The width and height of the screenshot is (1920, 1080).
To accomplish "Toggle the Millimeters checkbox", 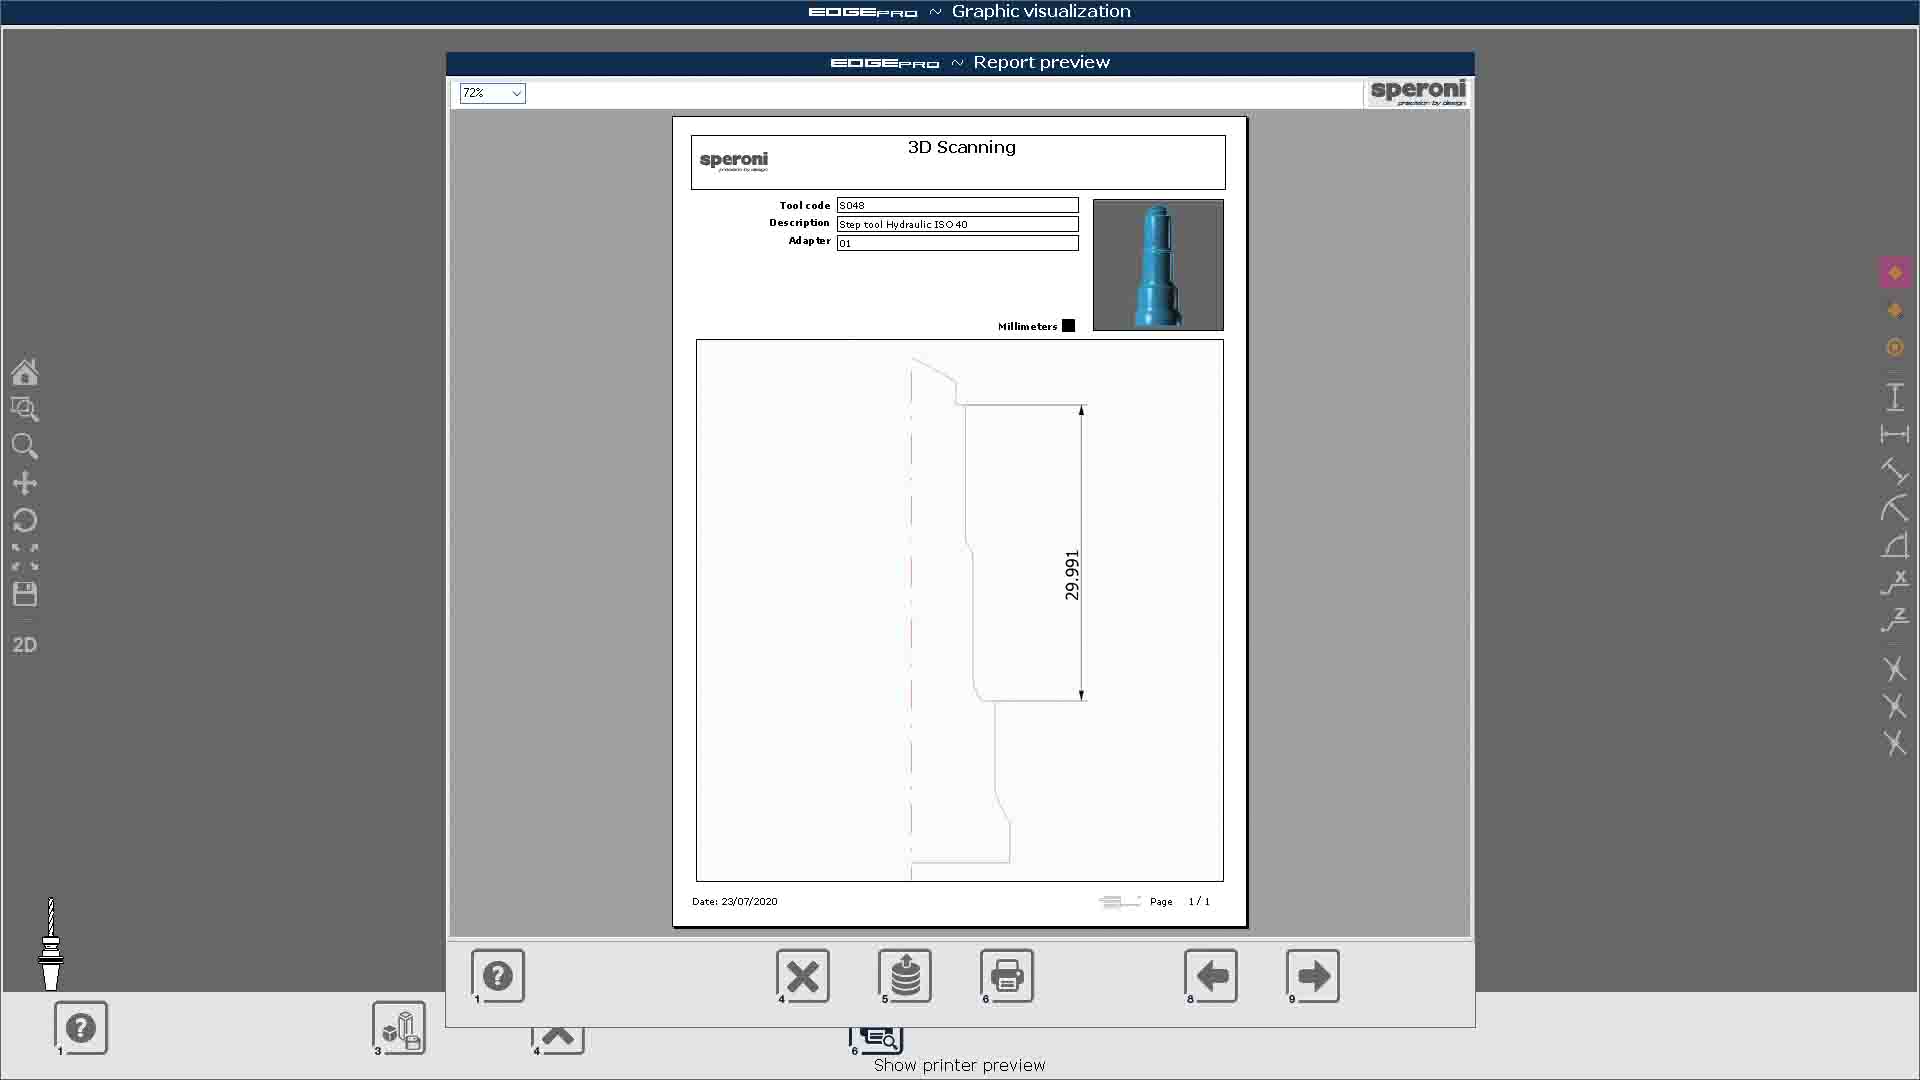I will (x=1068, y=326).
